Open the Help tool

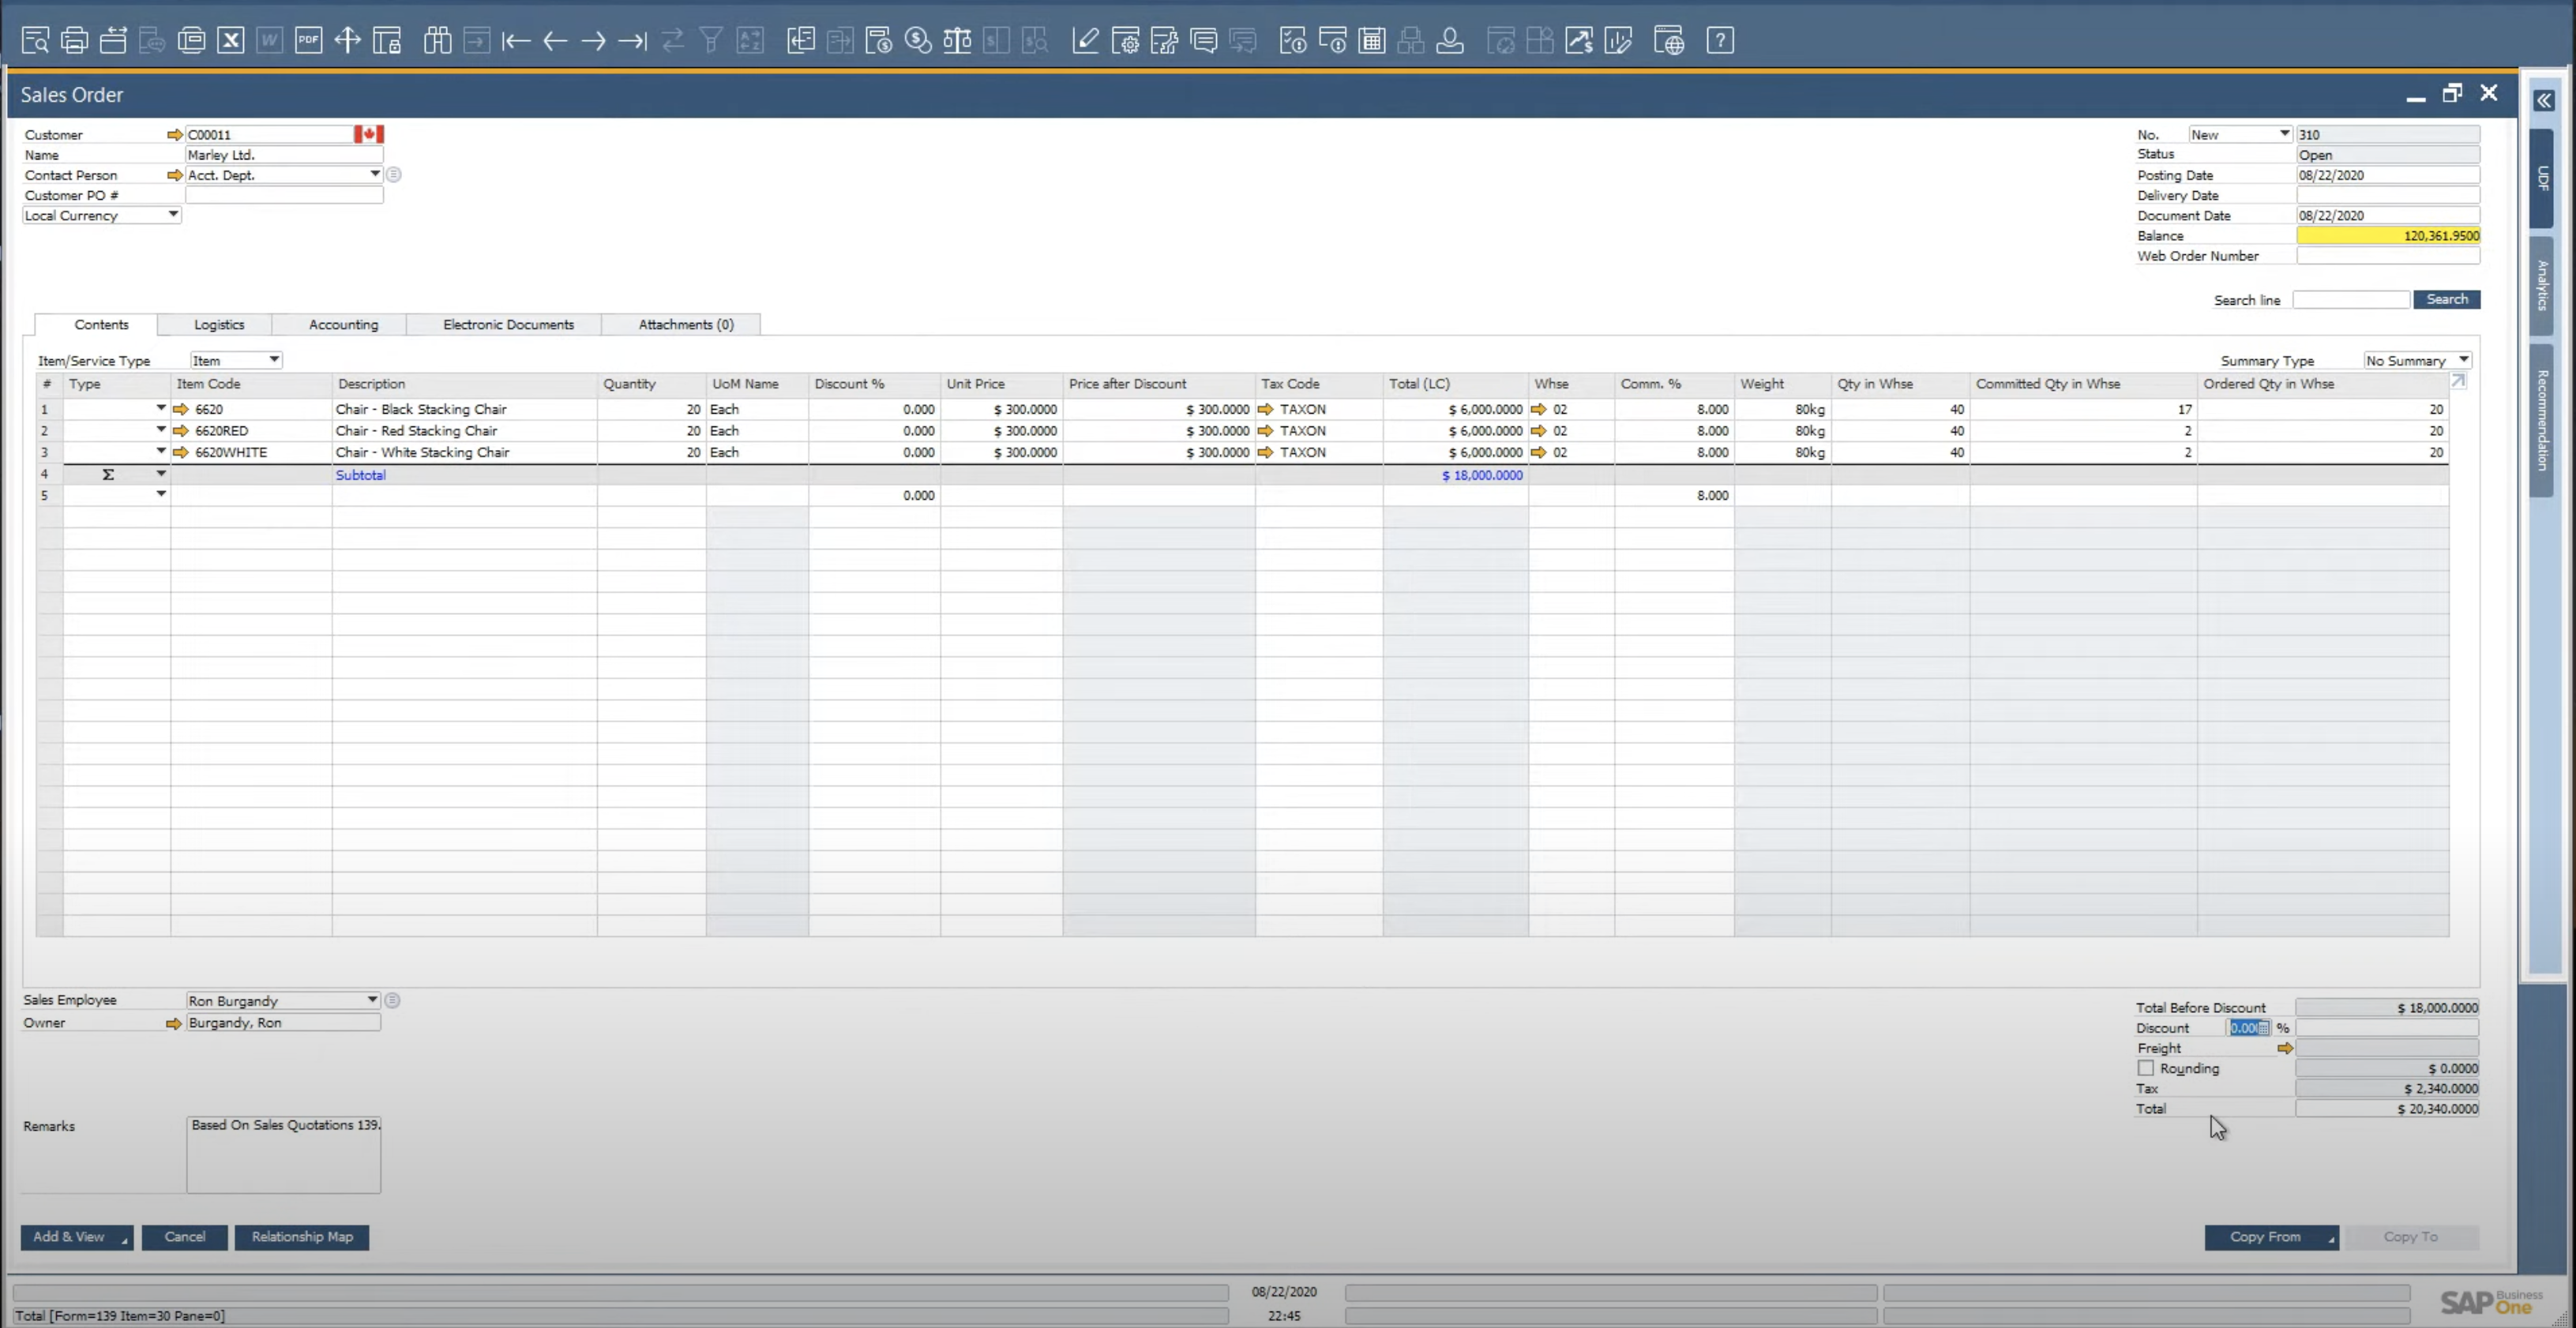1720,40
